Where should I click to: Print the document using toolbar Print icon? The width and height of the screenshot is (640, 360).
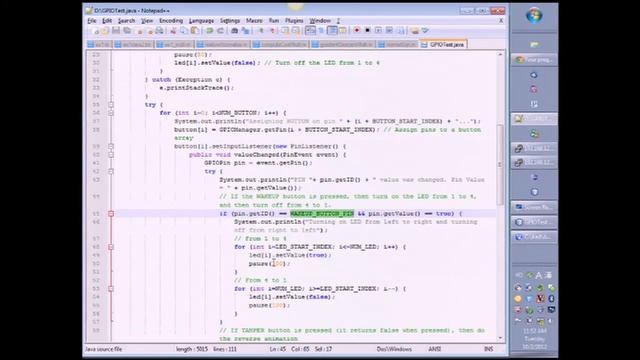[x=160, y=31]
